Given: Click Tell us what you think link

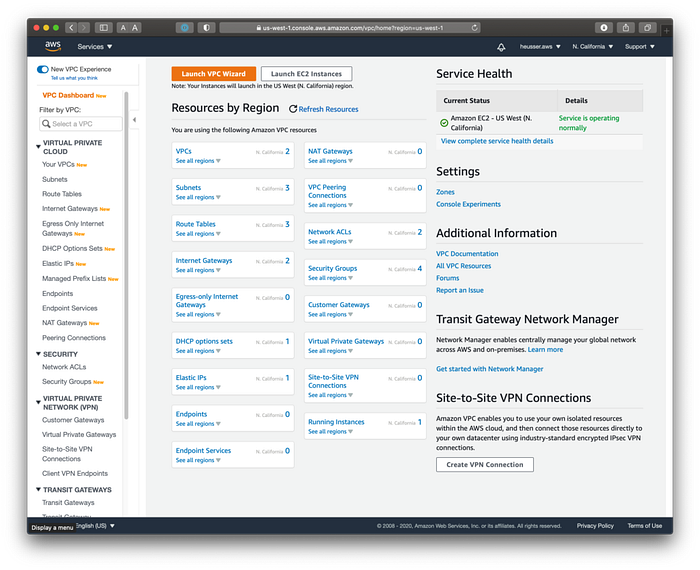Looking at the screenshot, I should [74, 78].
